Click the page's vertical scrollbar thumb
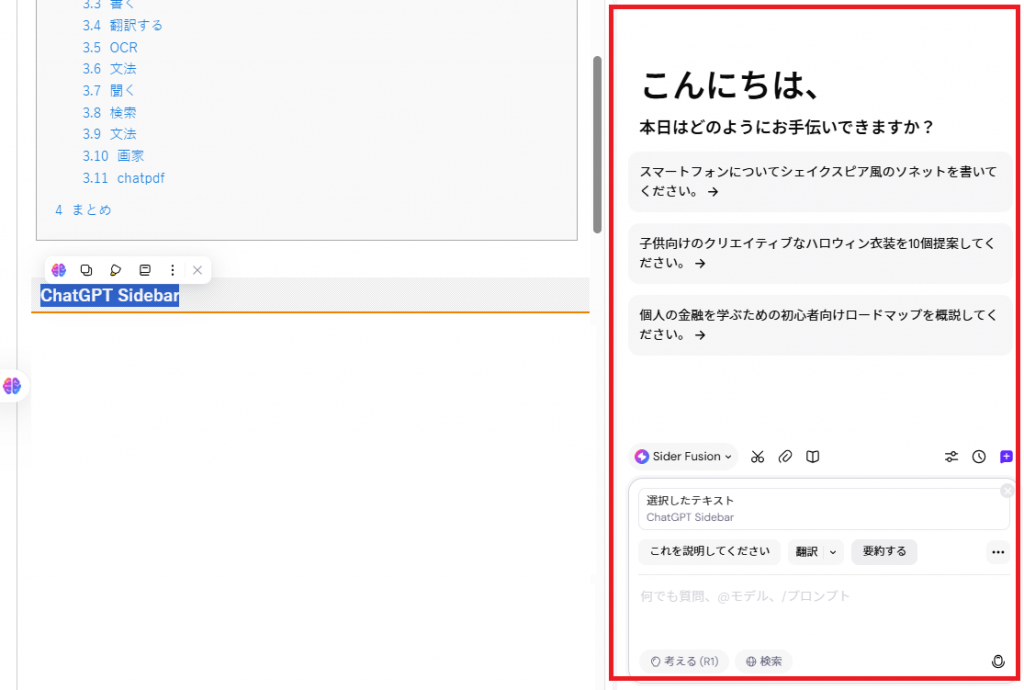 click(x=597, y=144)
